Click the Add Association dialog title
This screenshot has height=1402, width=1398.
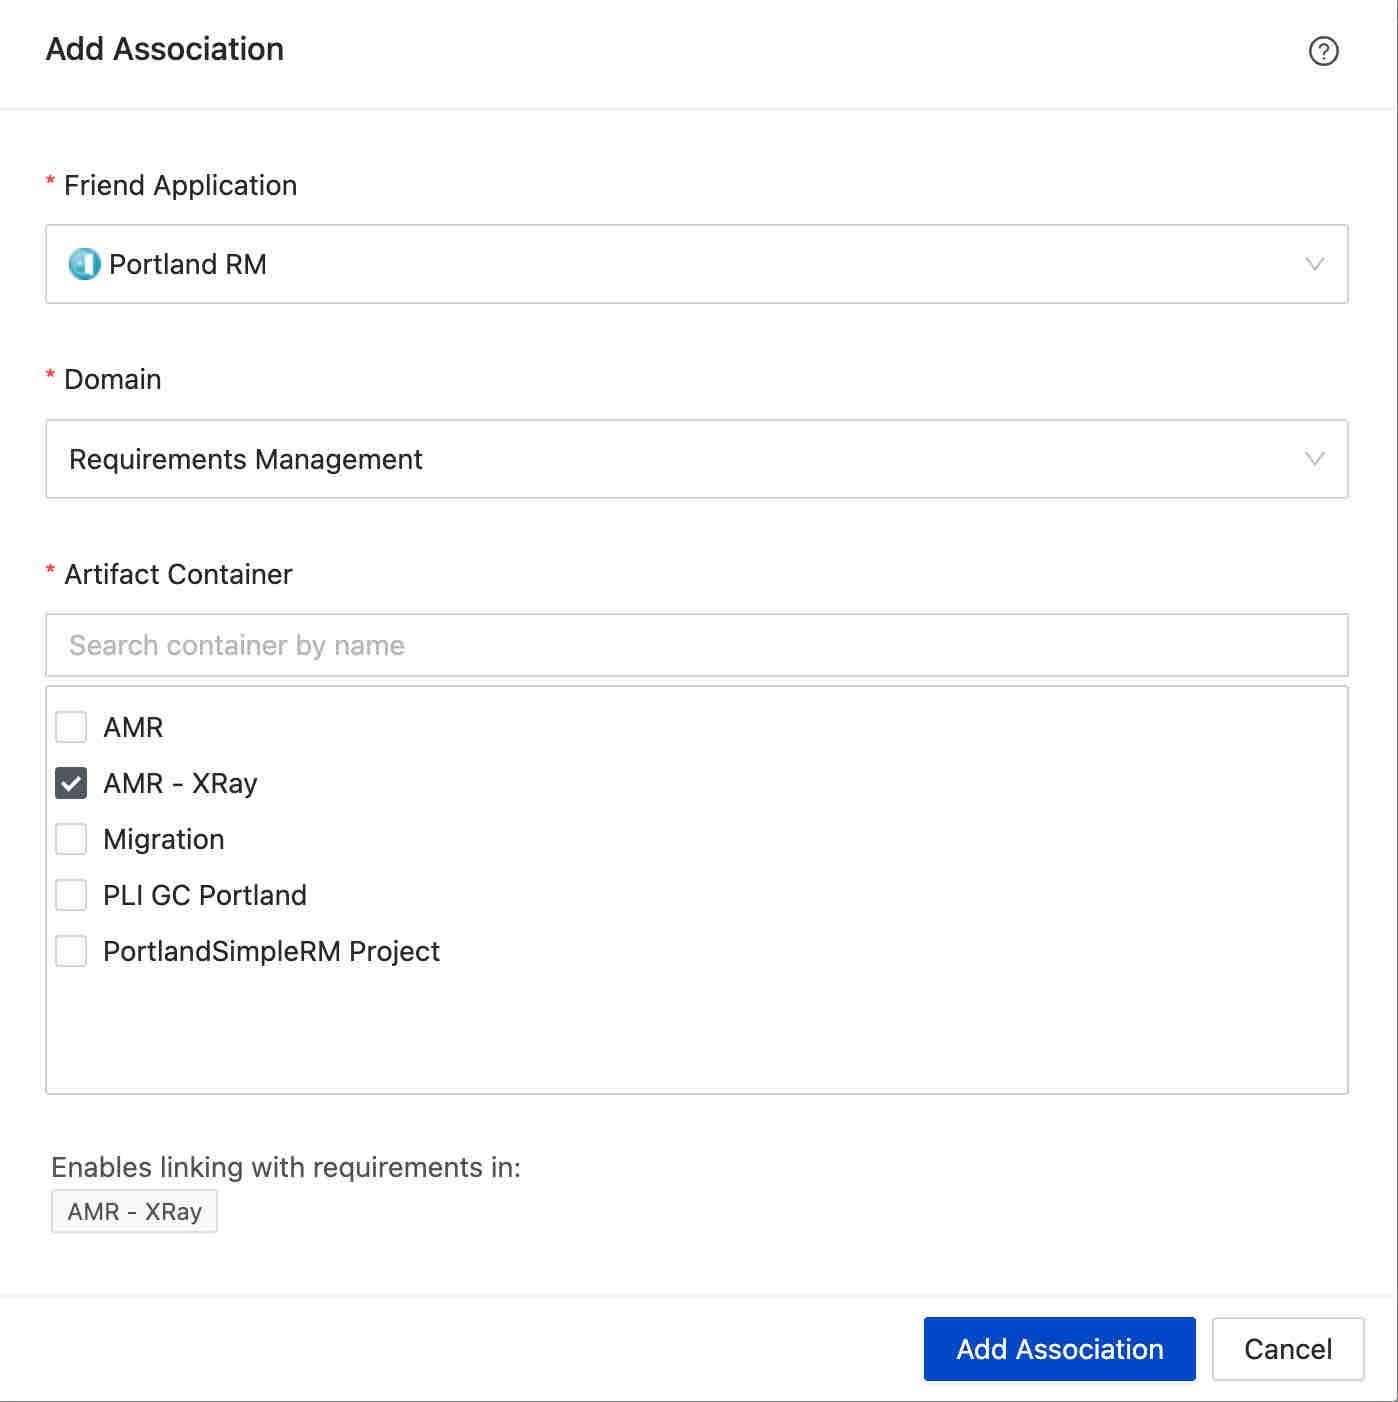(165, 49)
